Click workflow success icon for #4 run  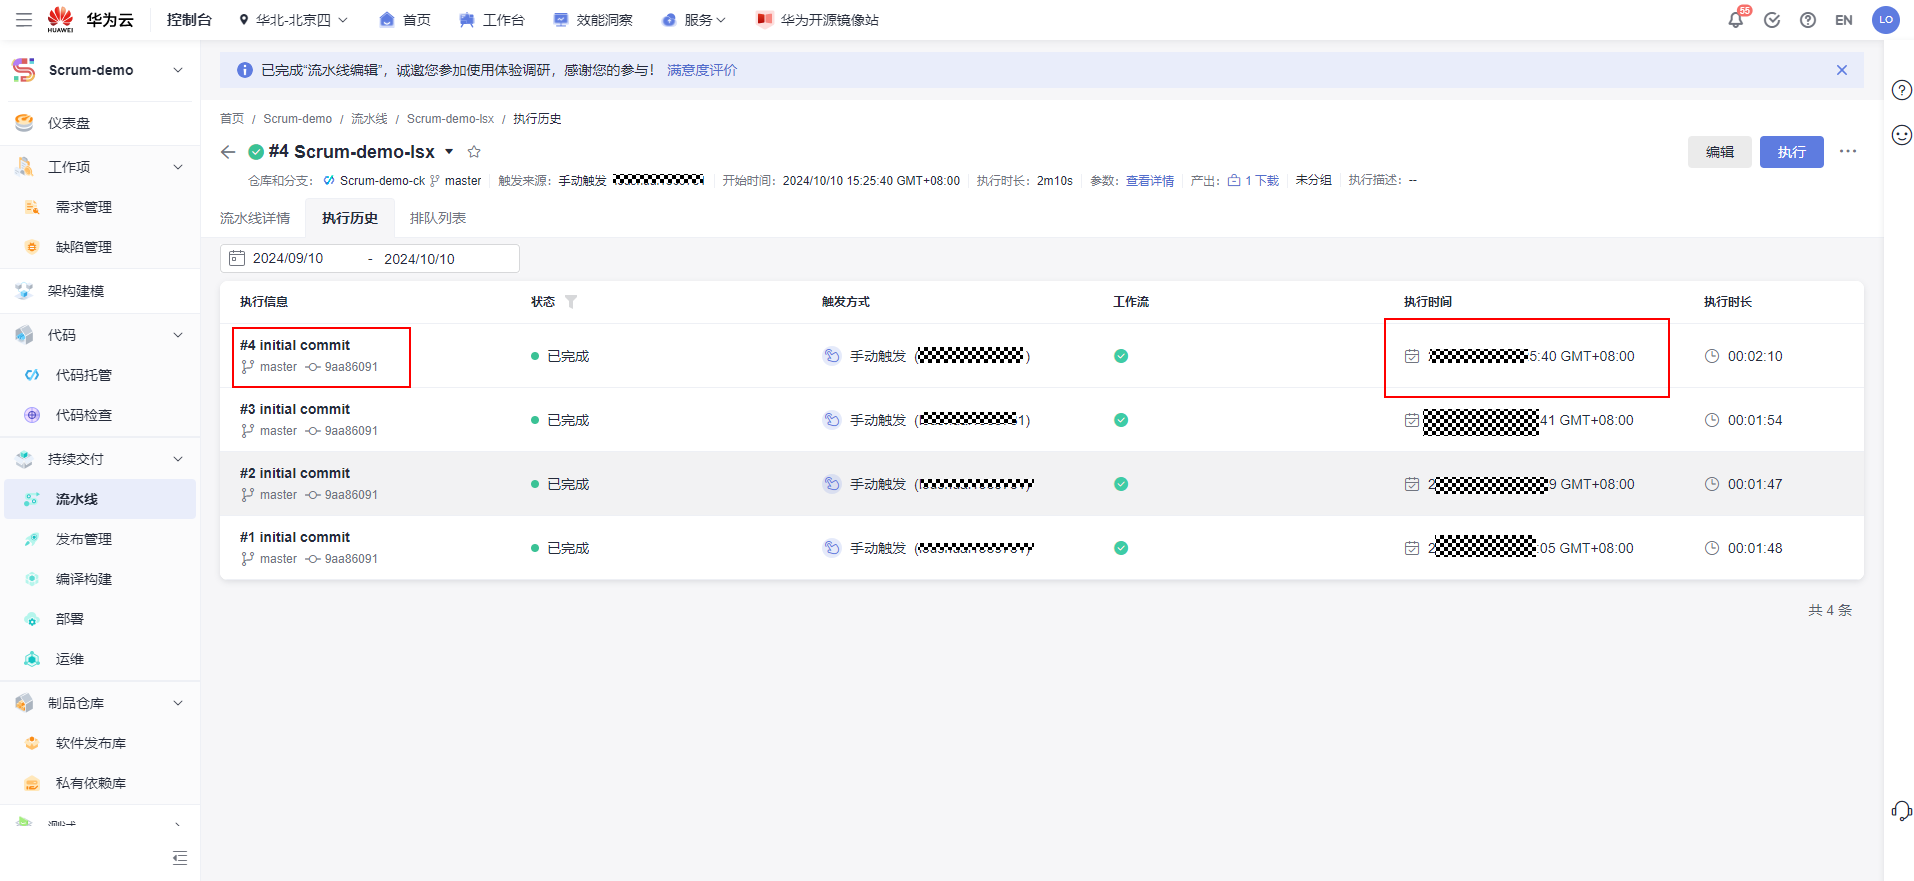[x=1121, y=356]
